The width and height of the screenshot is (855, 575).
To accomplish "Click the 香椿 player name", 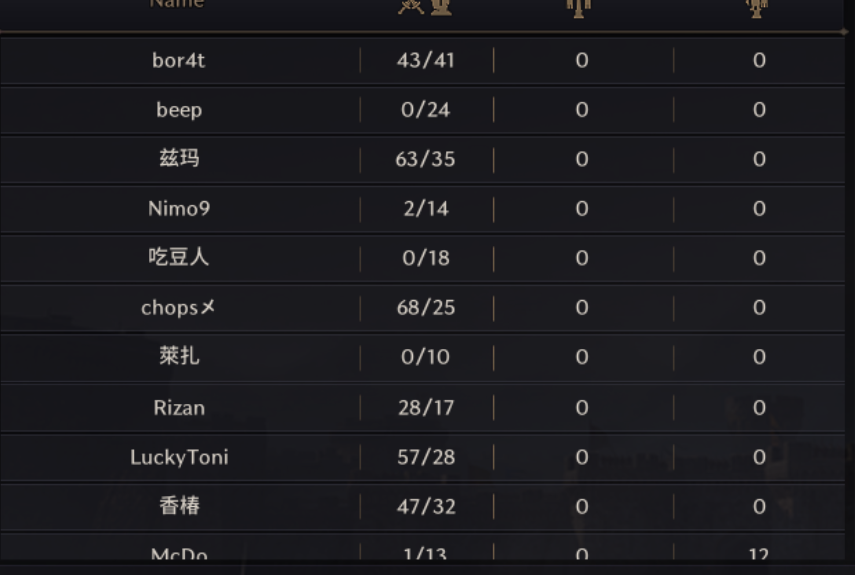I will click(x=179, y=506).
